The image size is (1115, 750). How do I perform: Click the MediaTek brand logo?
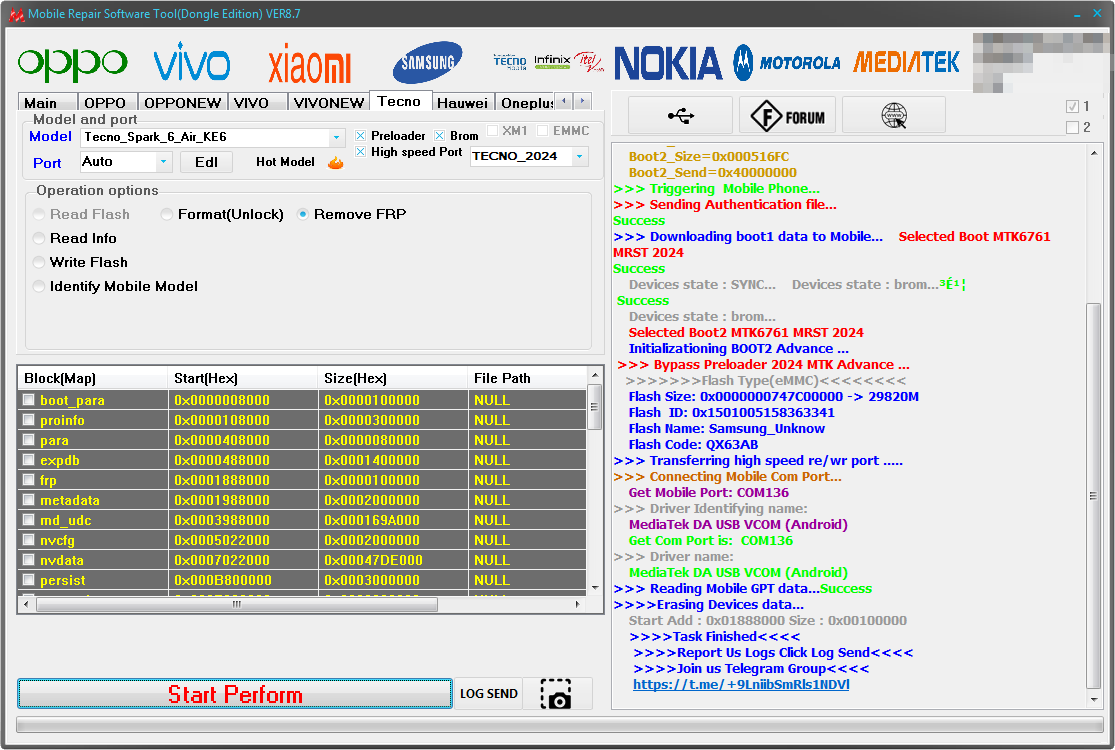906,62
